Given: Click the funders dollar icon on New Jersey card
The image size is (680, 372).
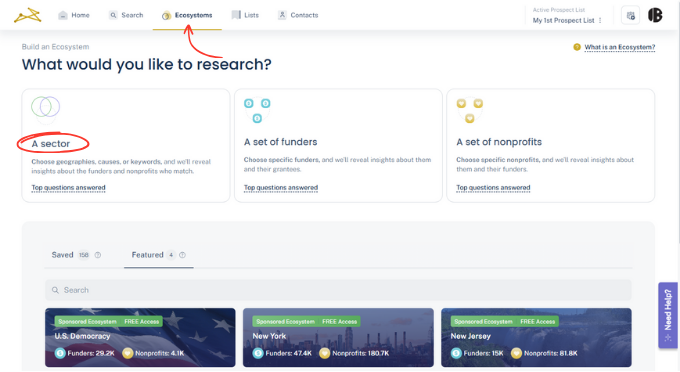Looking at the screenshot, I should coord(456,353).
